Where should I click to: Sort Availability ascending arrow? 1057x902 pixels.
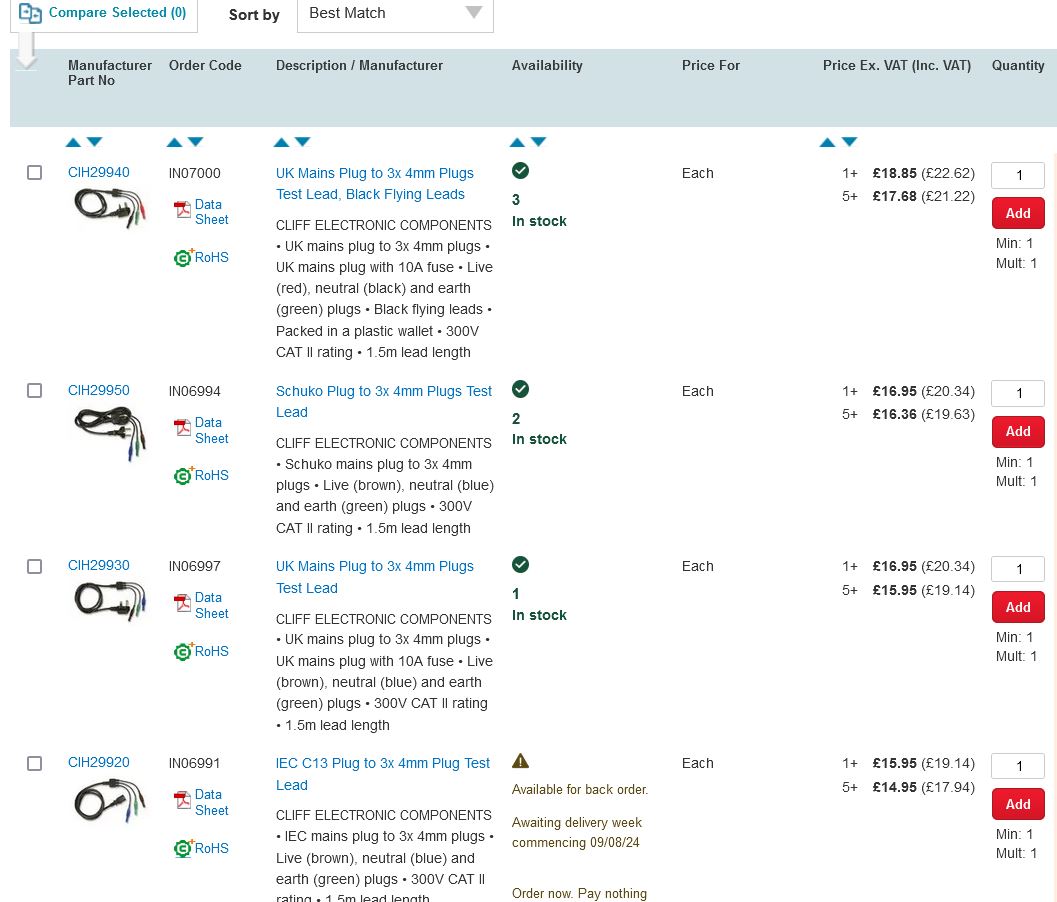coord(517,142)
